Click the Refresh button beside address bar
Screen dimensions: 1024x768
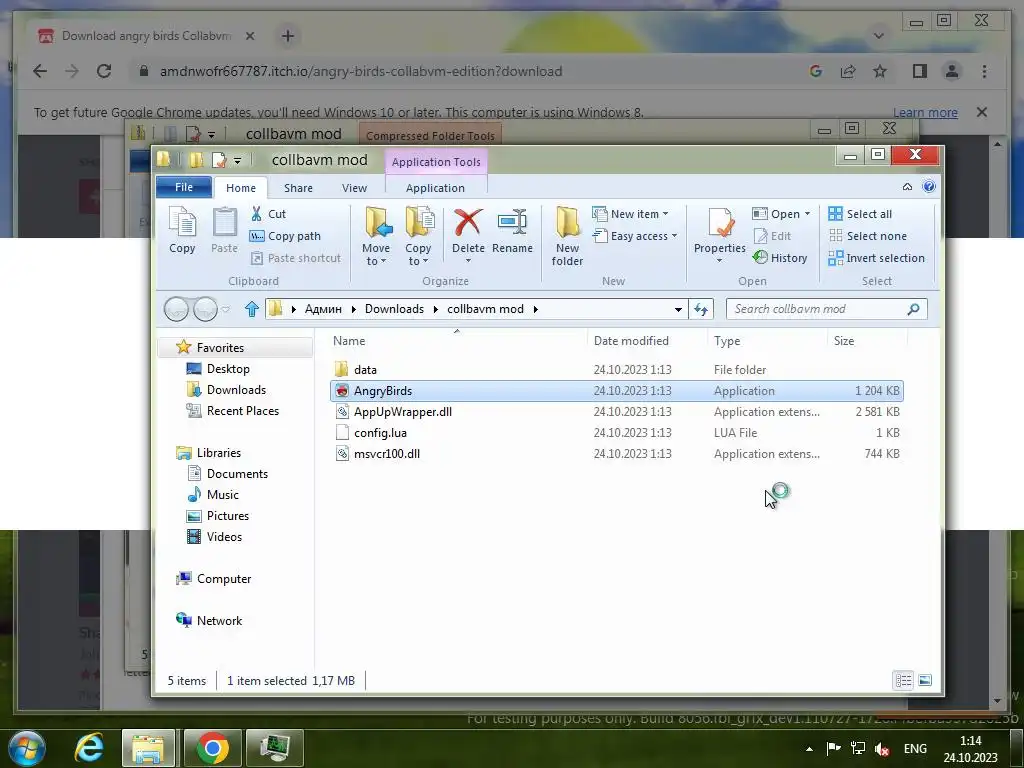701,309
